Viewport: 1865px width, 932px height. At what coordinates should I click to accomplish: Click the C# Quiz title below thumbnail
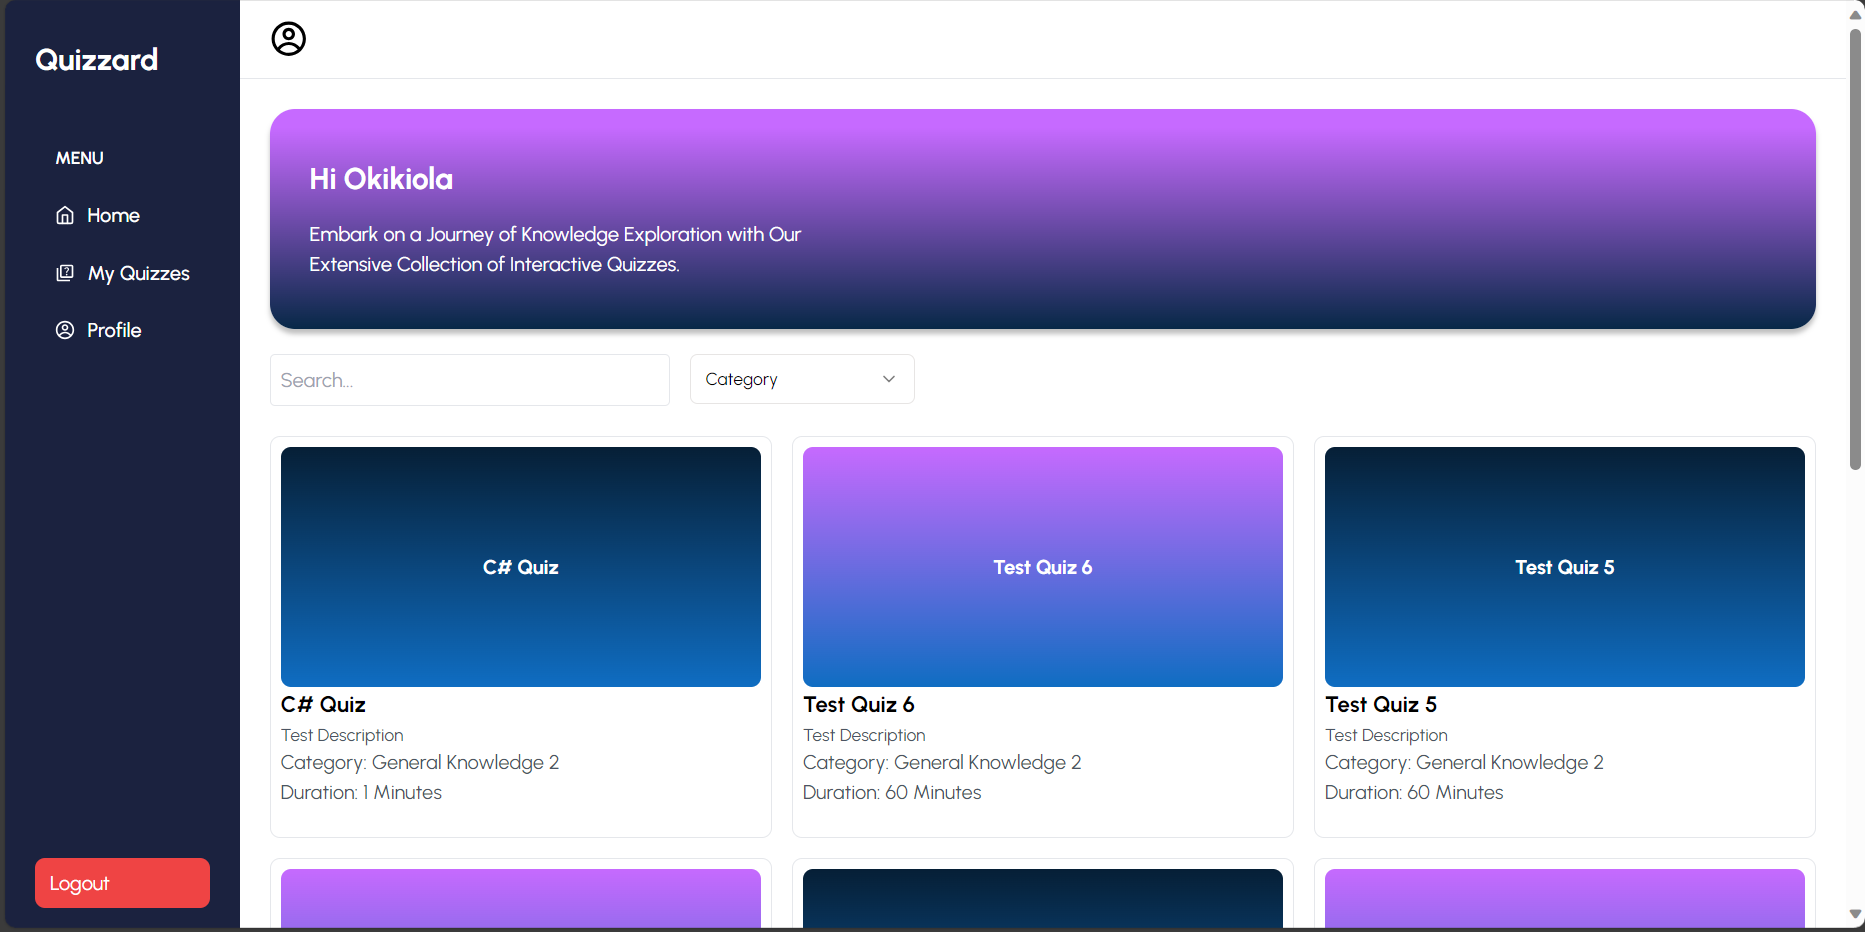pyautogui.click(x=323, y=705)
